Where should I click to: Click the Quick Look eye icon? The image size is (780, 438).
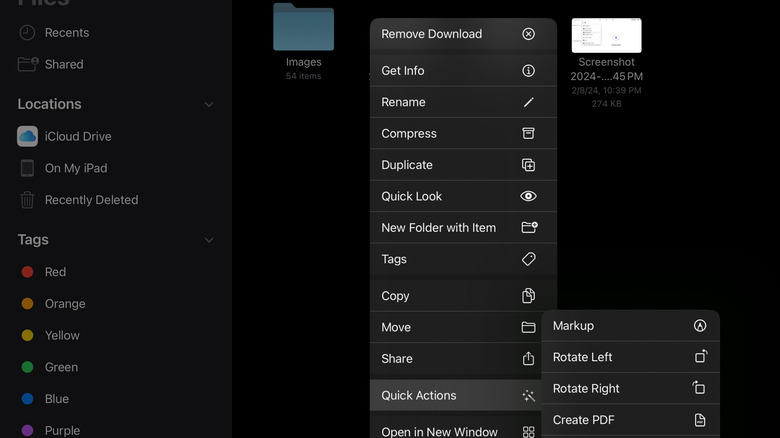pos(528,196)
